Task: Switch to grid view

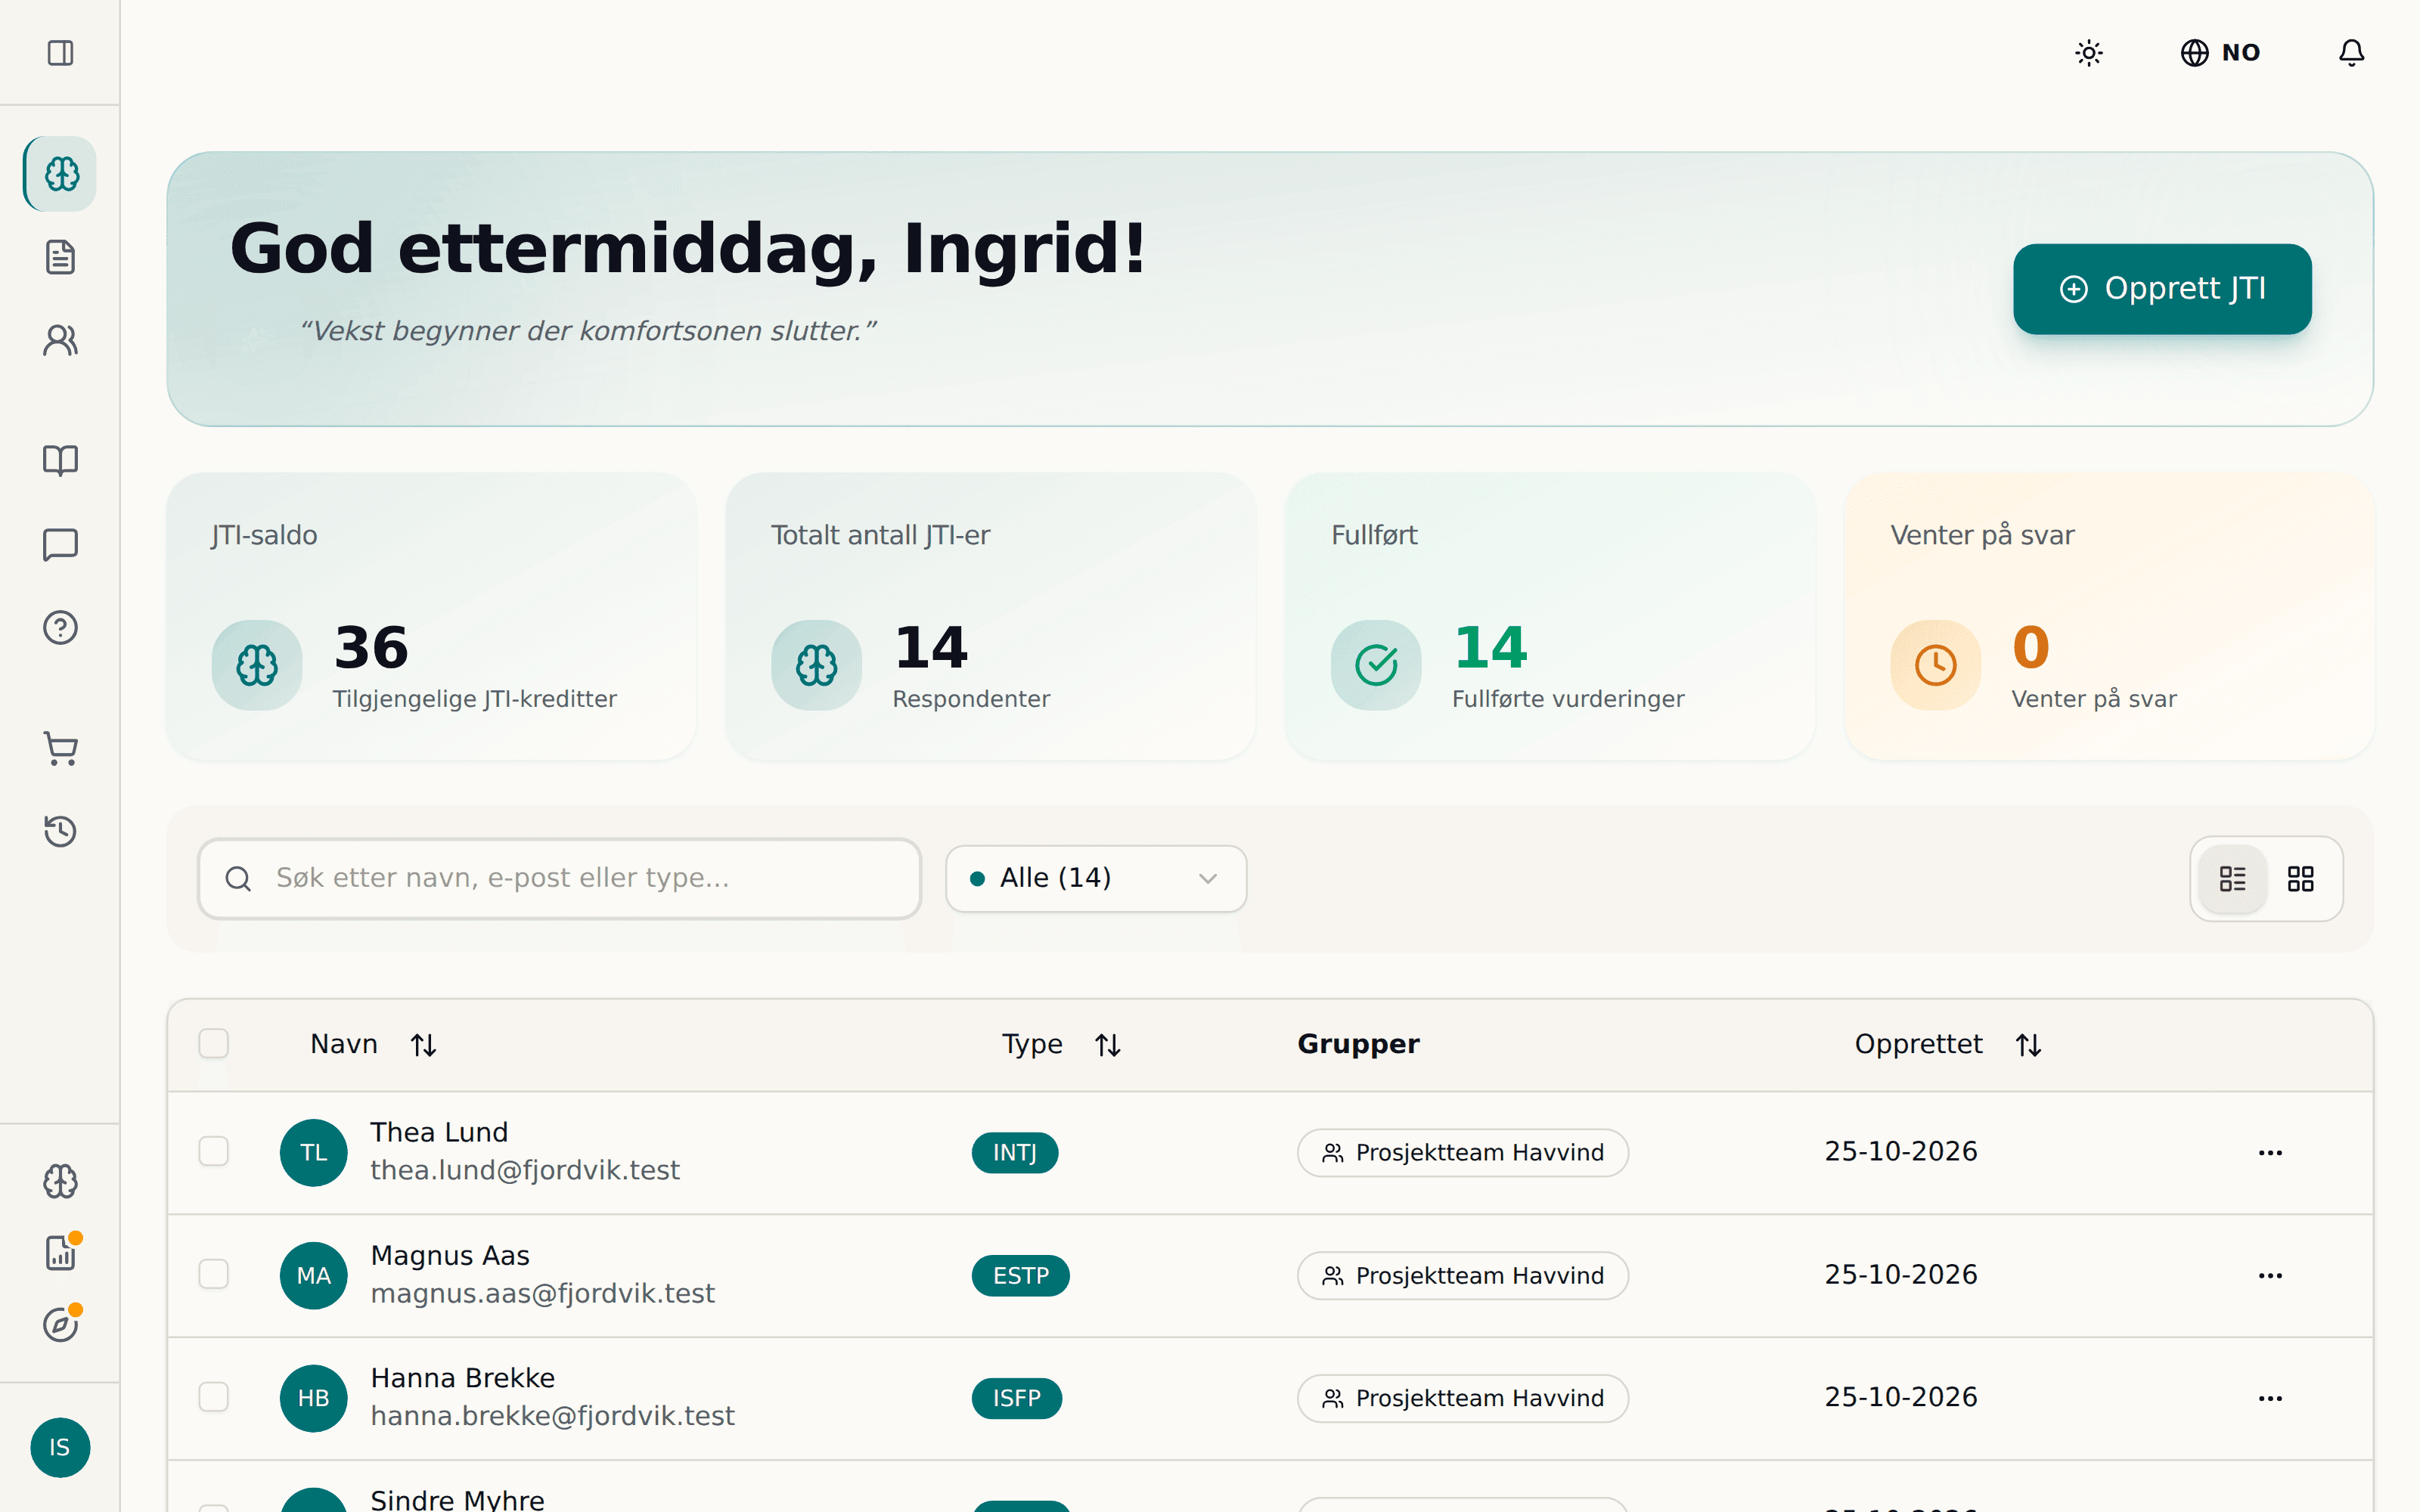Action: tap(2301, 879)
